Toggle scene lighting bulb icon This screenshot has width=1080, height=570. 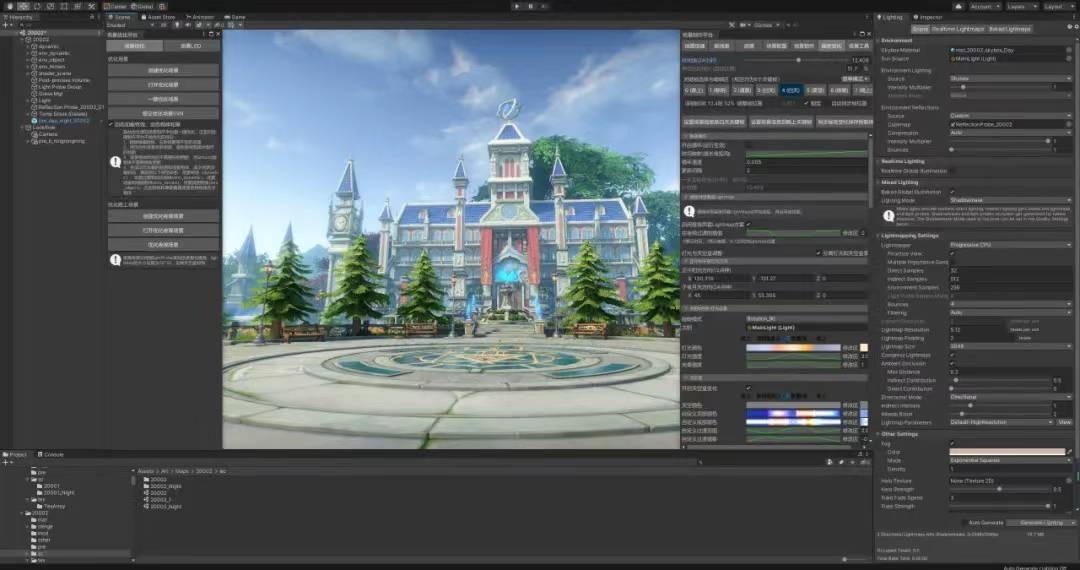click(x=176, y=25)
